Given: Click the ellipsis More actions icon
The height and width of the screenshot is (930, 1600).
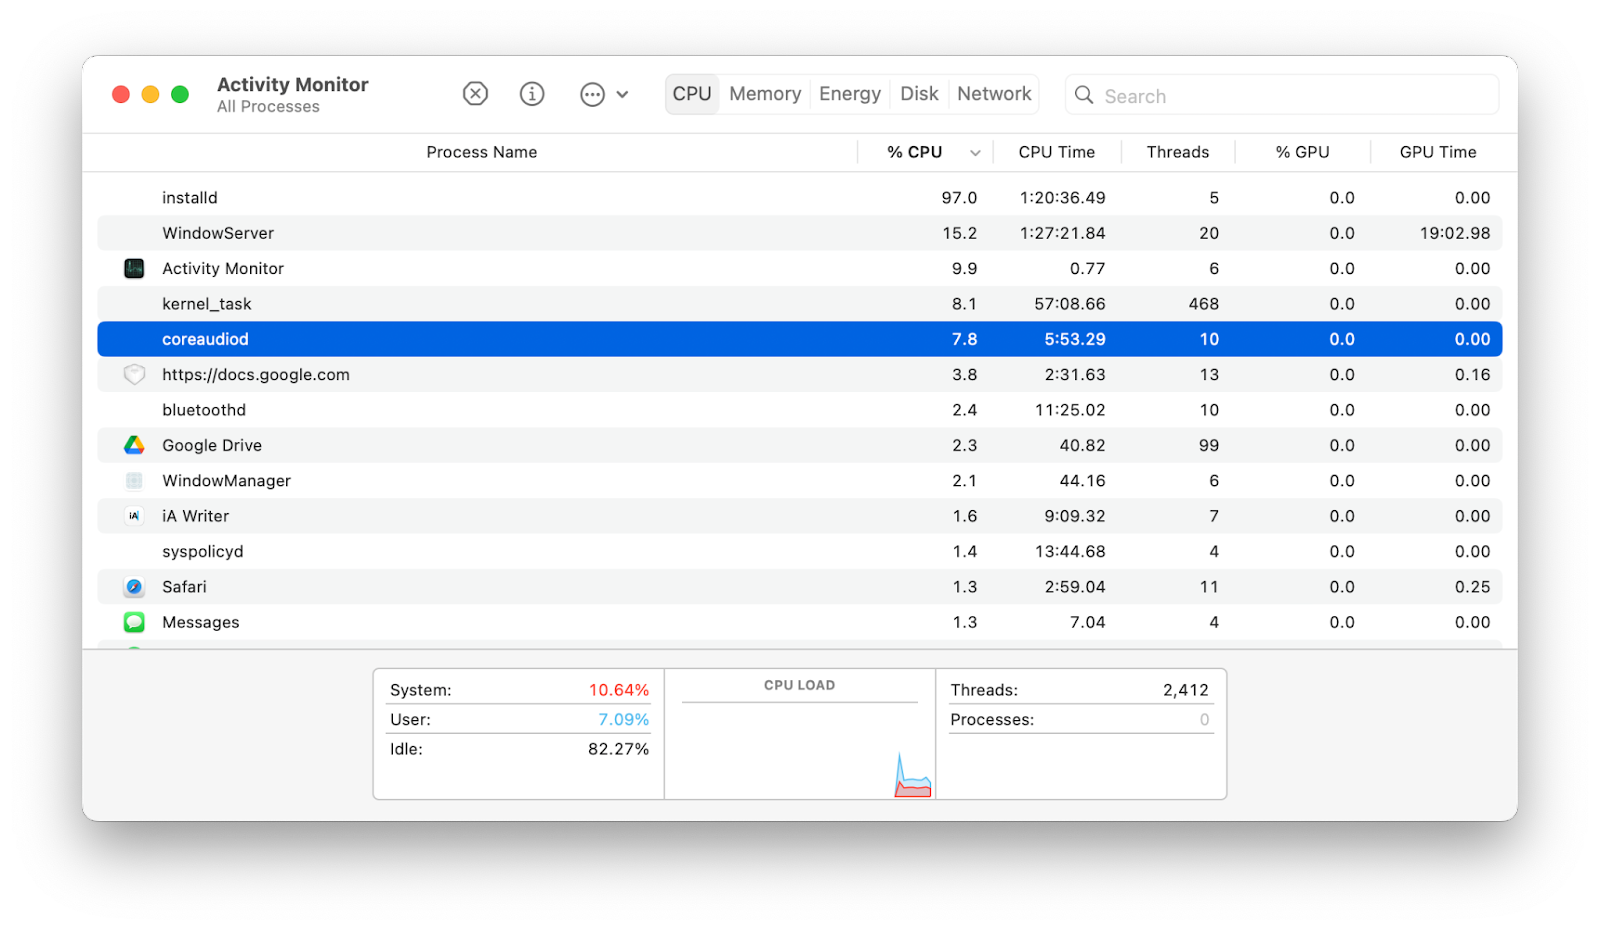Looking at the screenshot, I should [592, 95].
